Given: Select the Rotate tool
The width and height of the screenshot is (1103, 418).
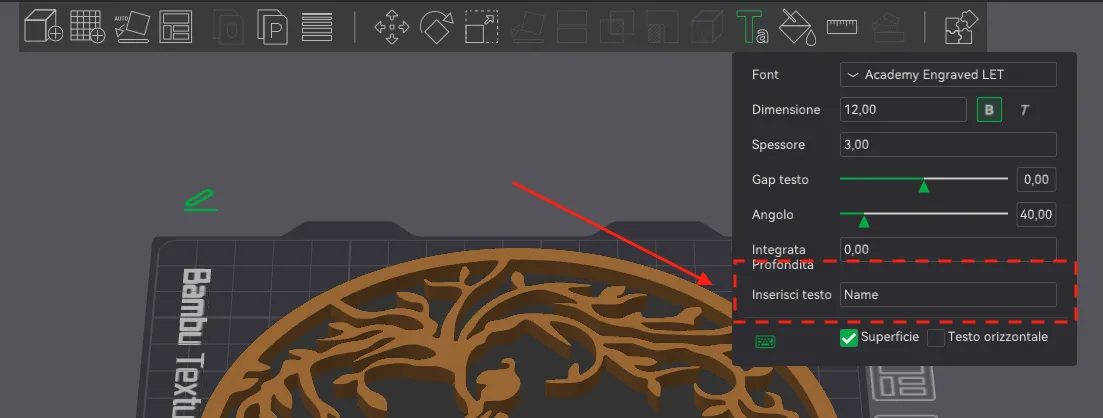Looking at the screenshot, I should (x=437, y=27).
